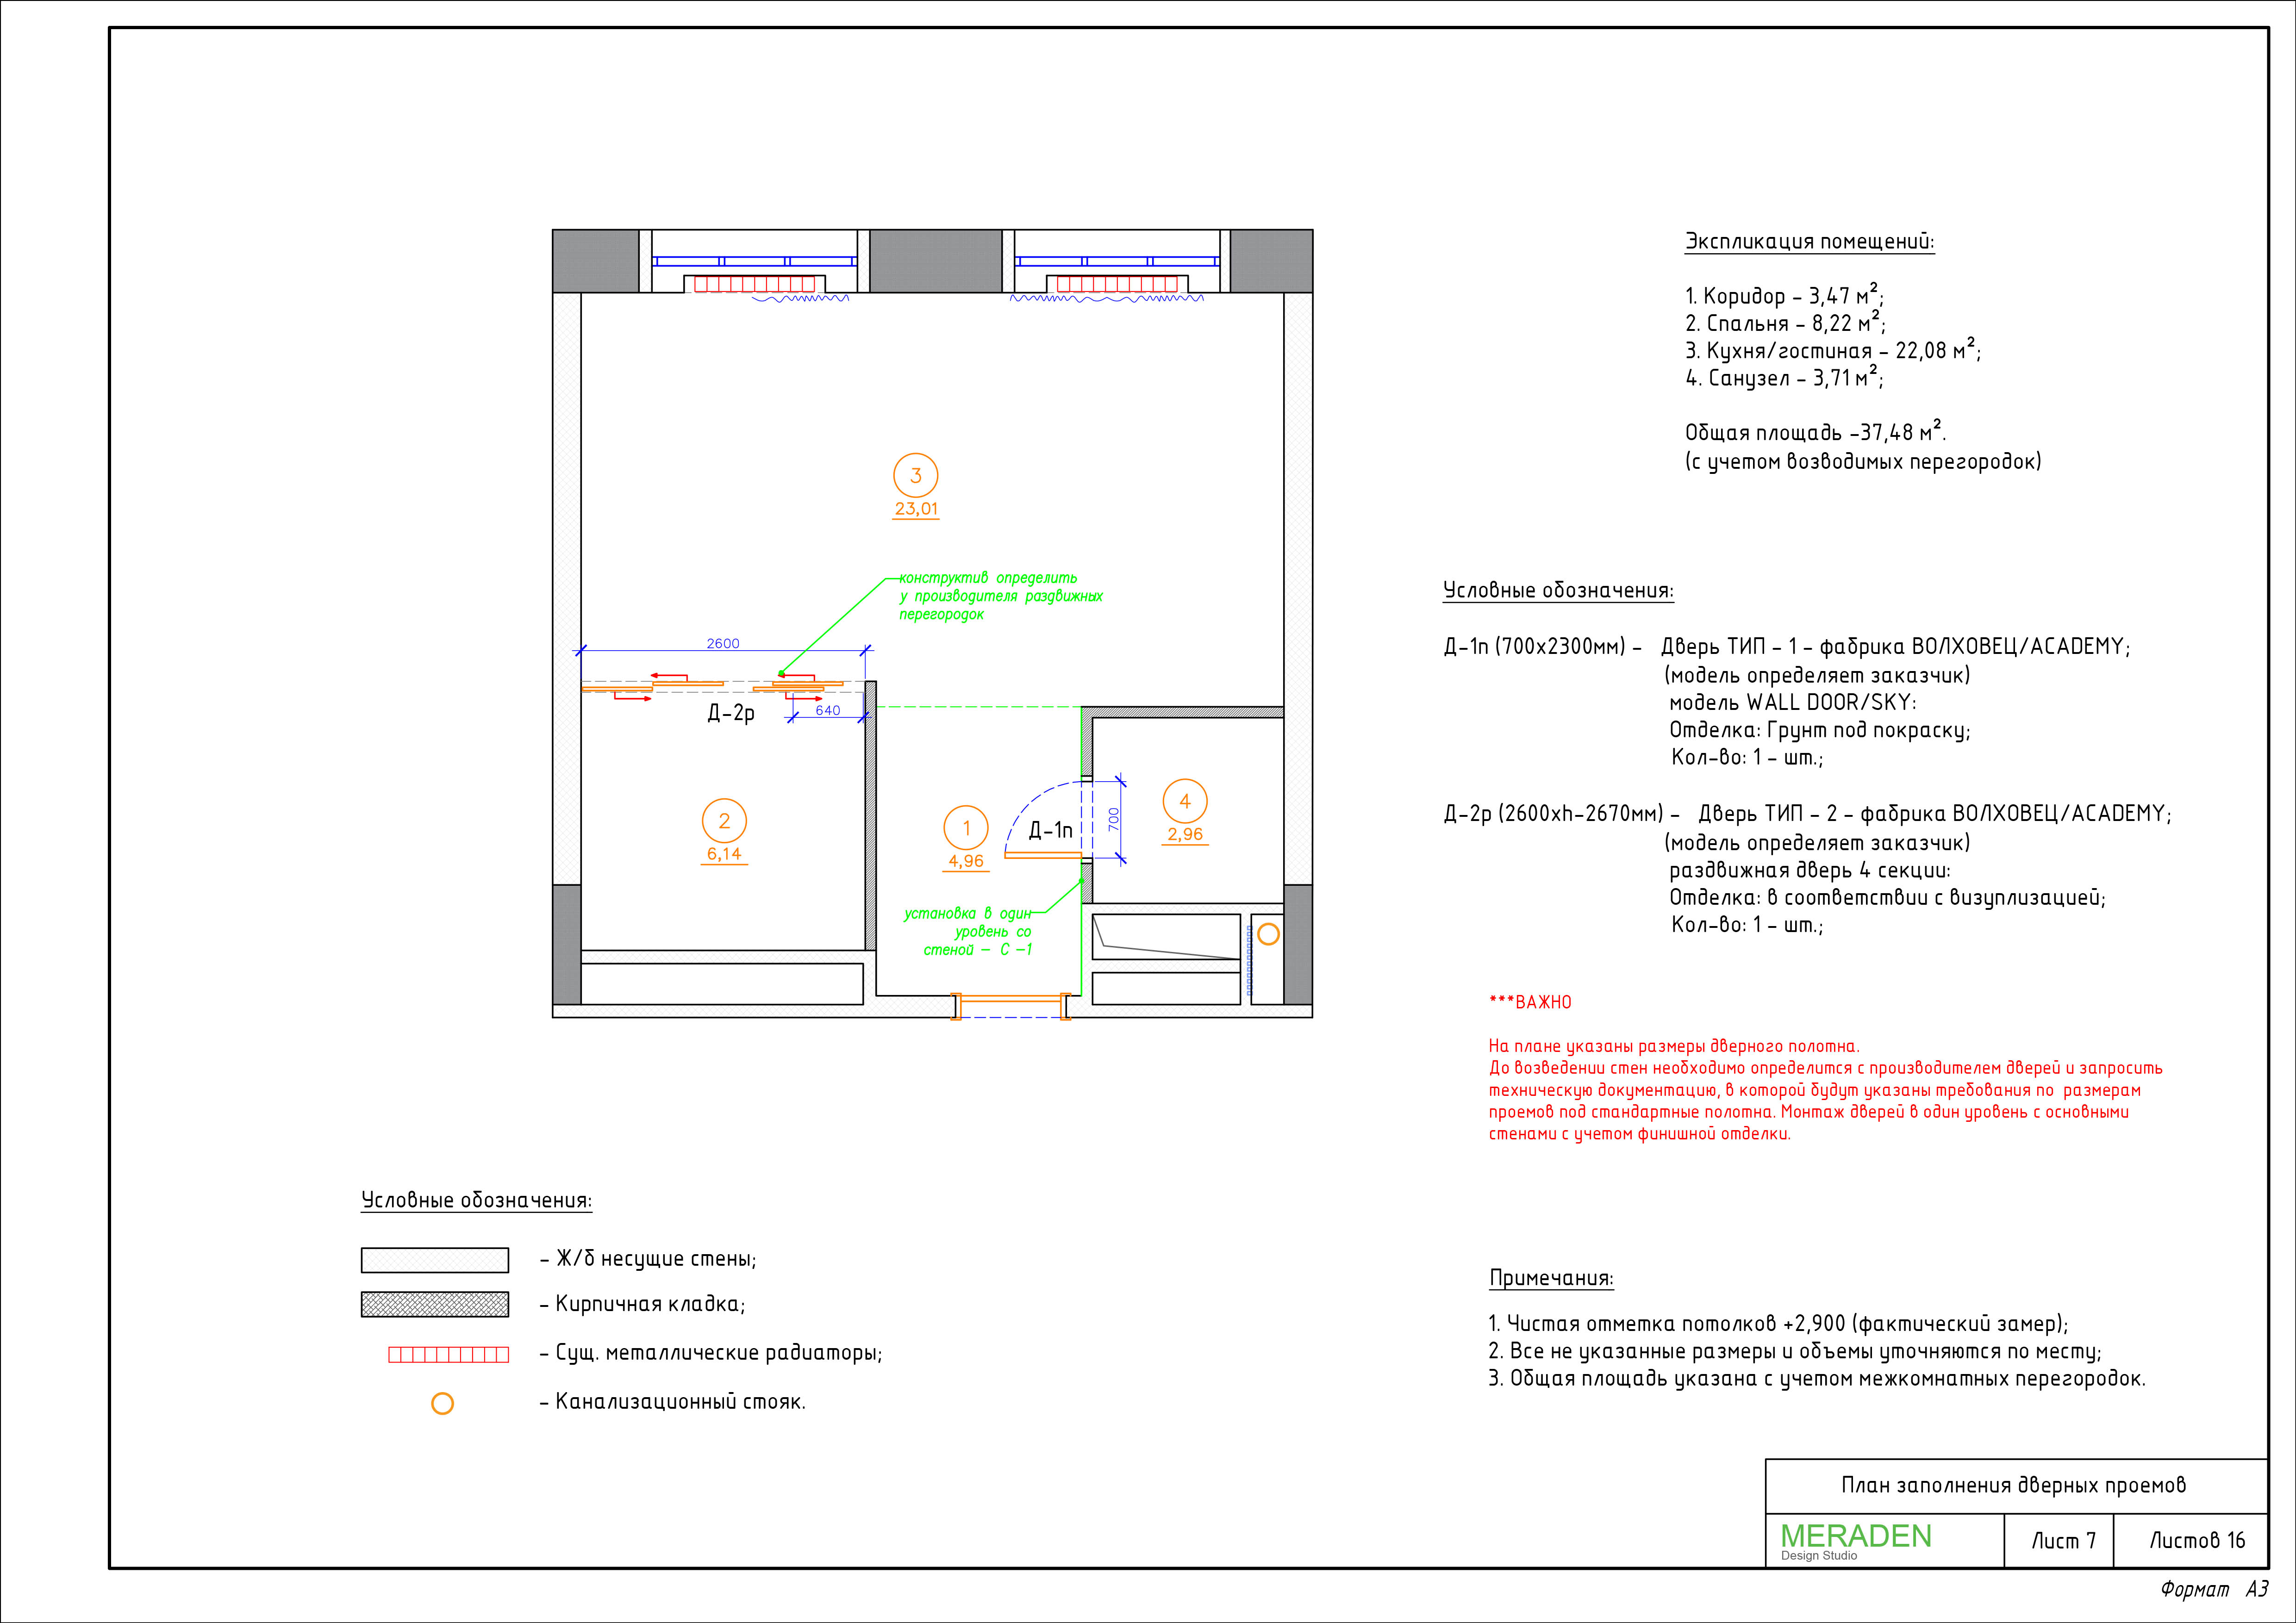Select the green note 'конструктив определить'
This screenshot has height=1623, width=2296.
click(x=1000, y=596)
